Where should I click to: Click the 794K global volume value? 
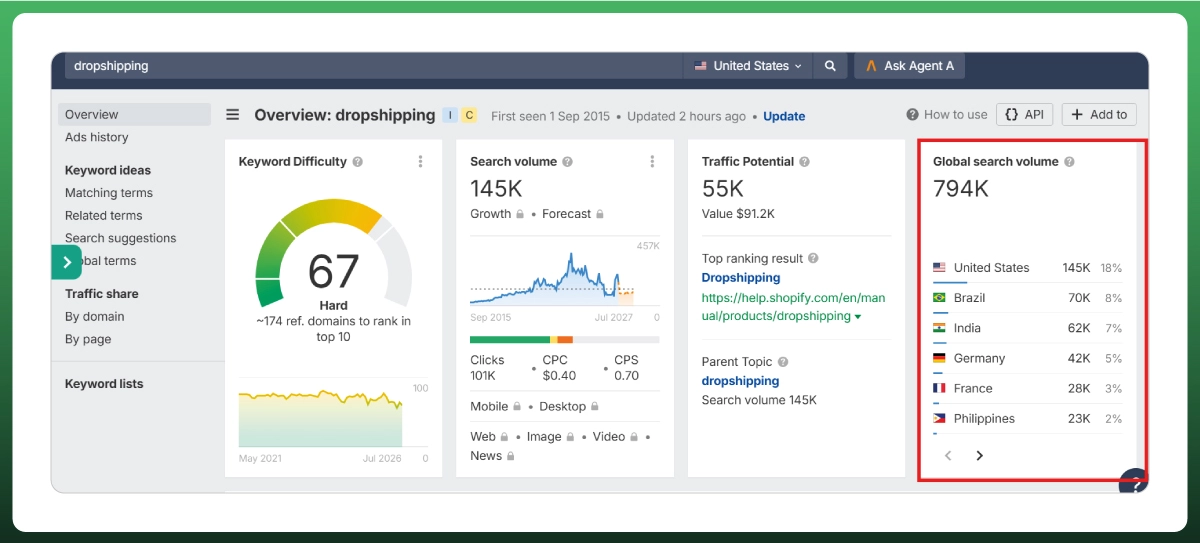click(x=961, y=188)
